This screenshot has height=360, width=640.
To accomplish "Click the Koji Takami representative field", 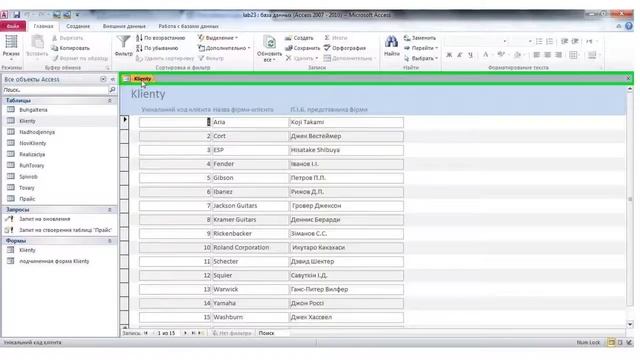I will coord(346,122).
